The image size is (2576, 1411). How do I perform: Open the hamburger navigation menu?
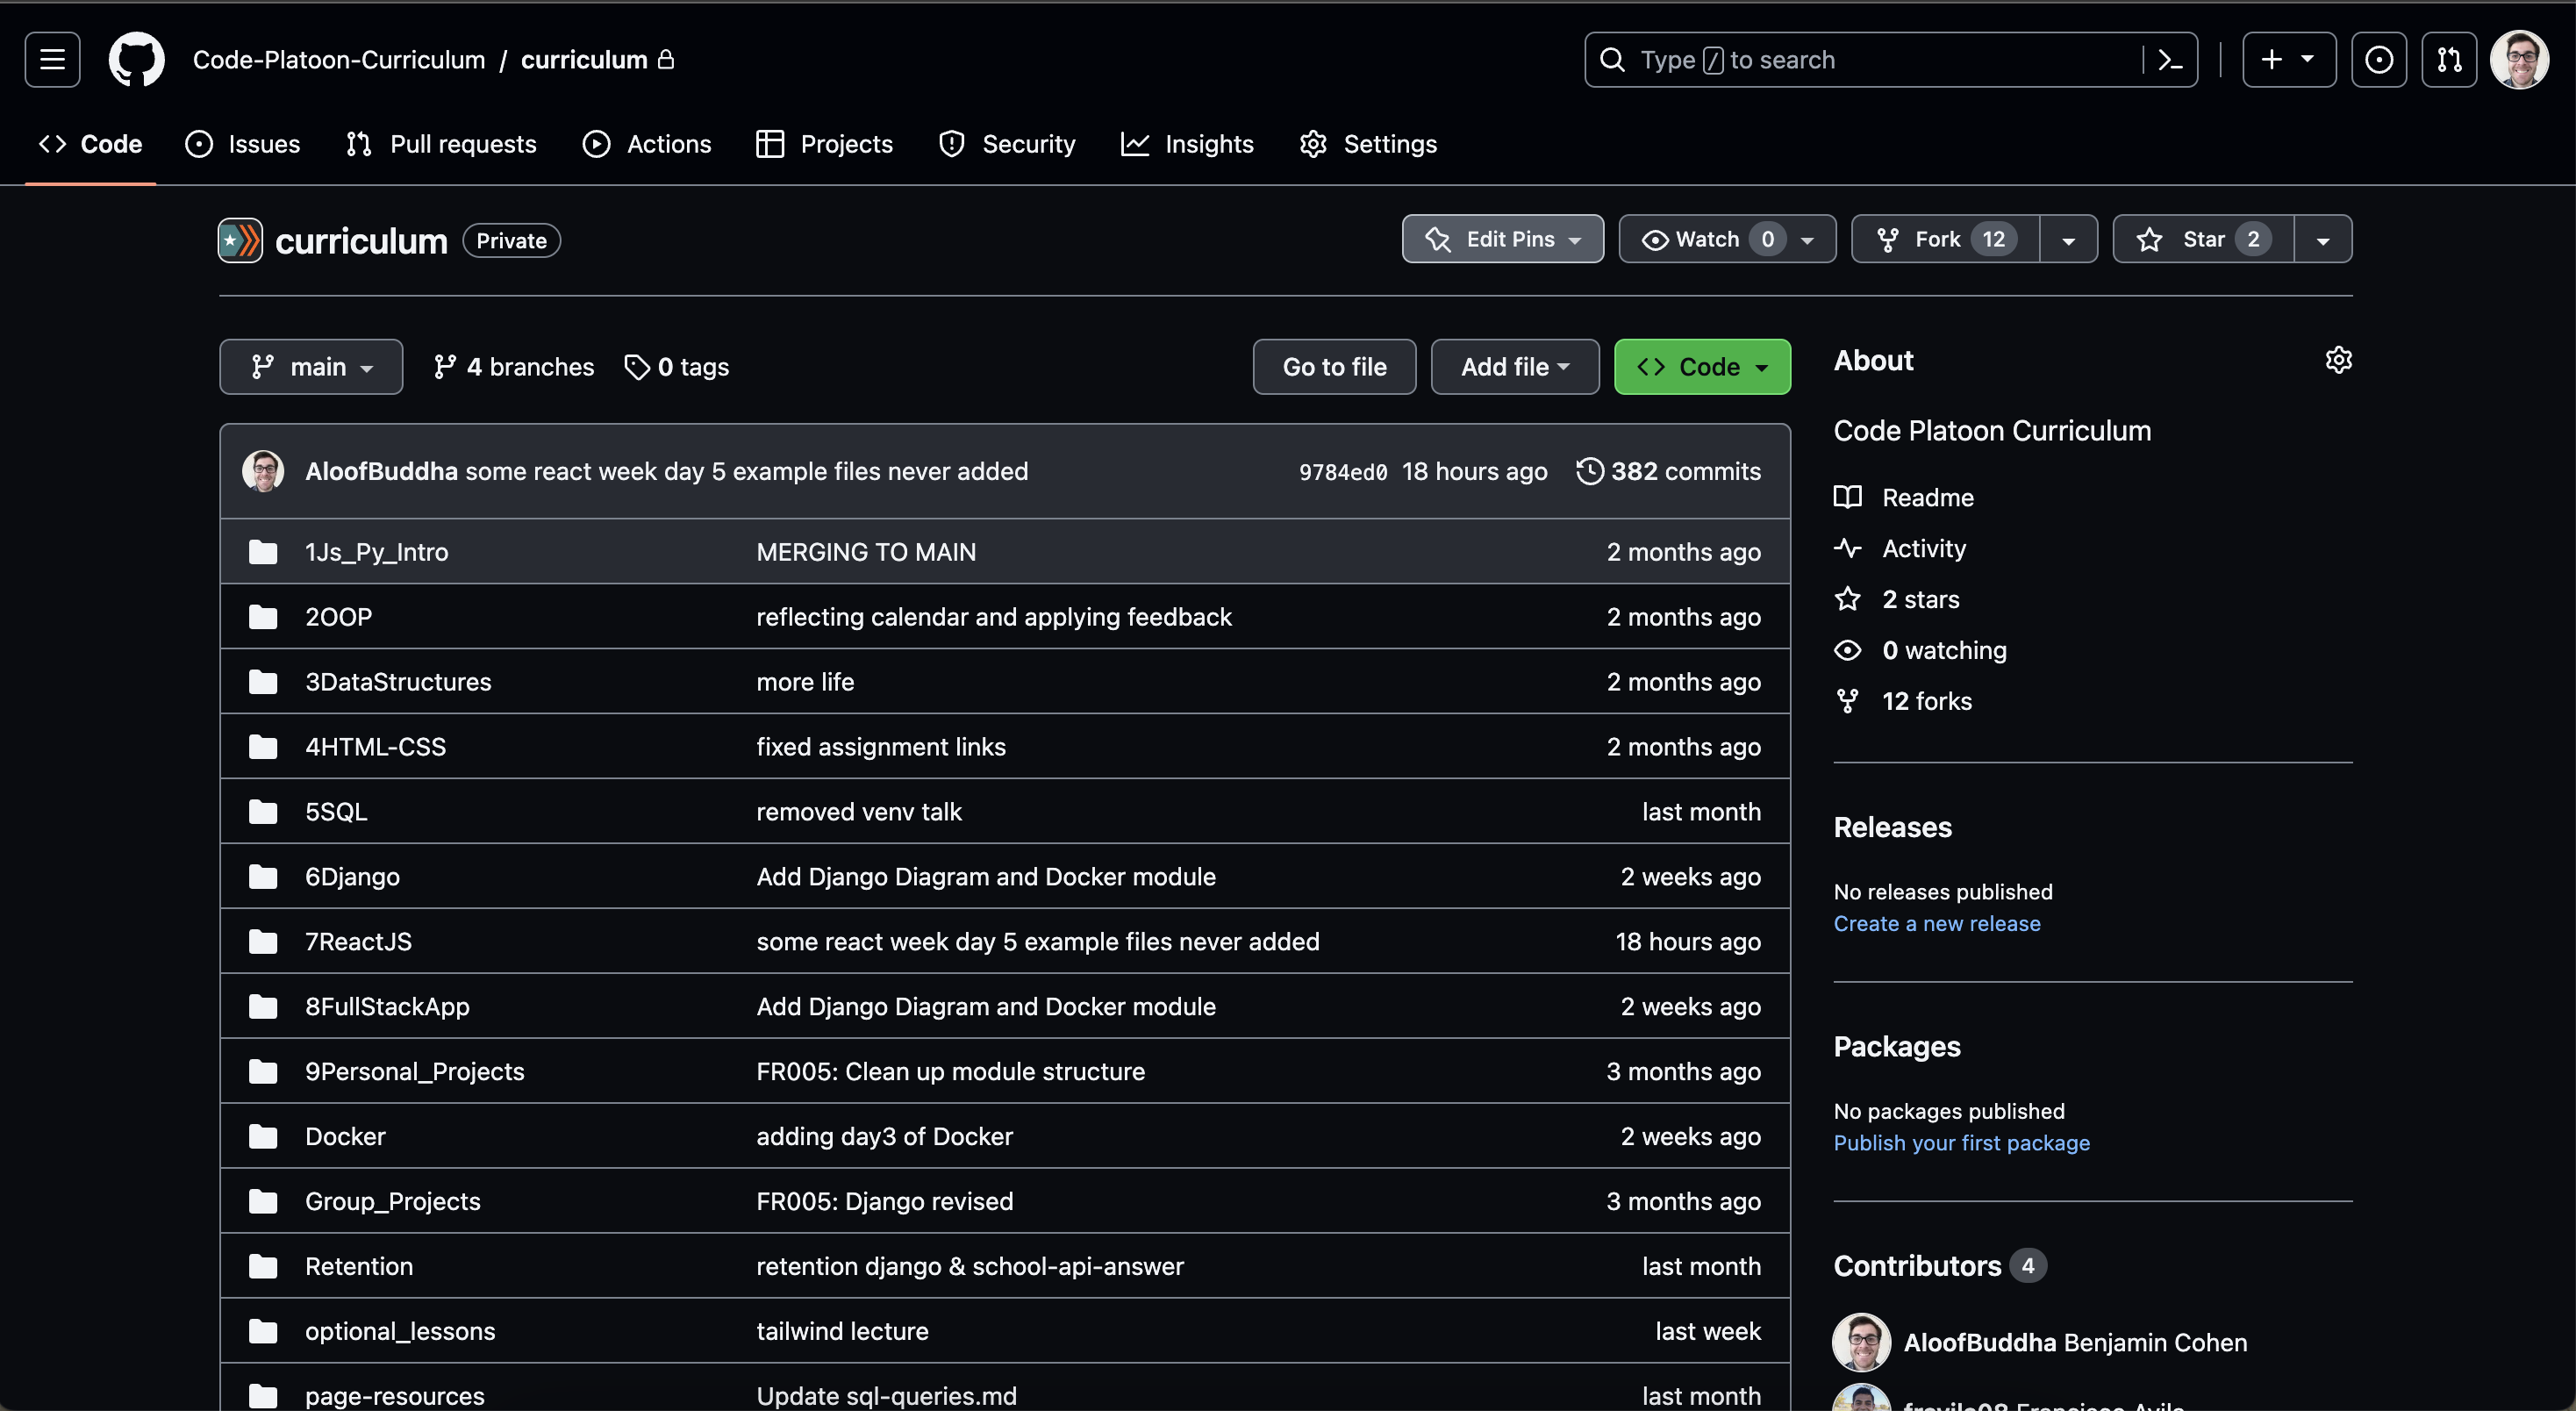51,59
